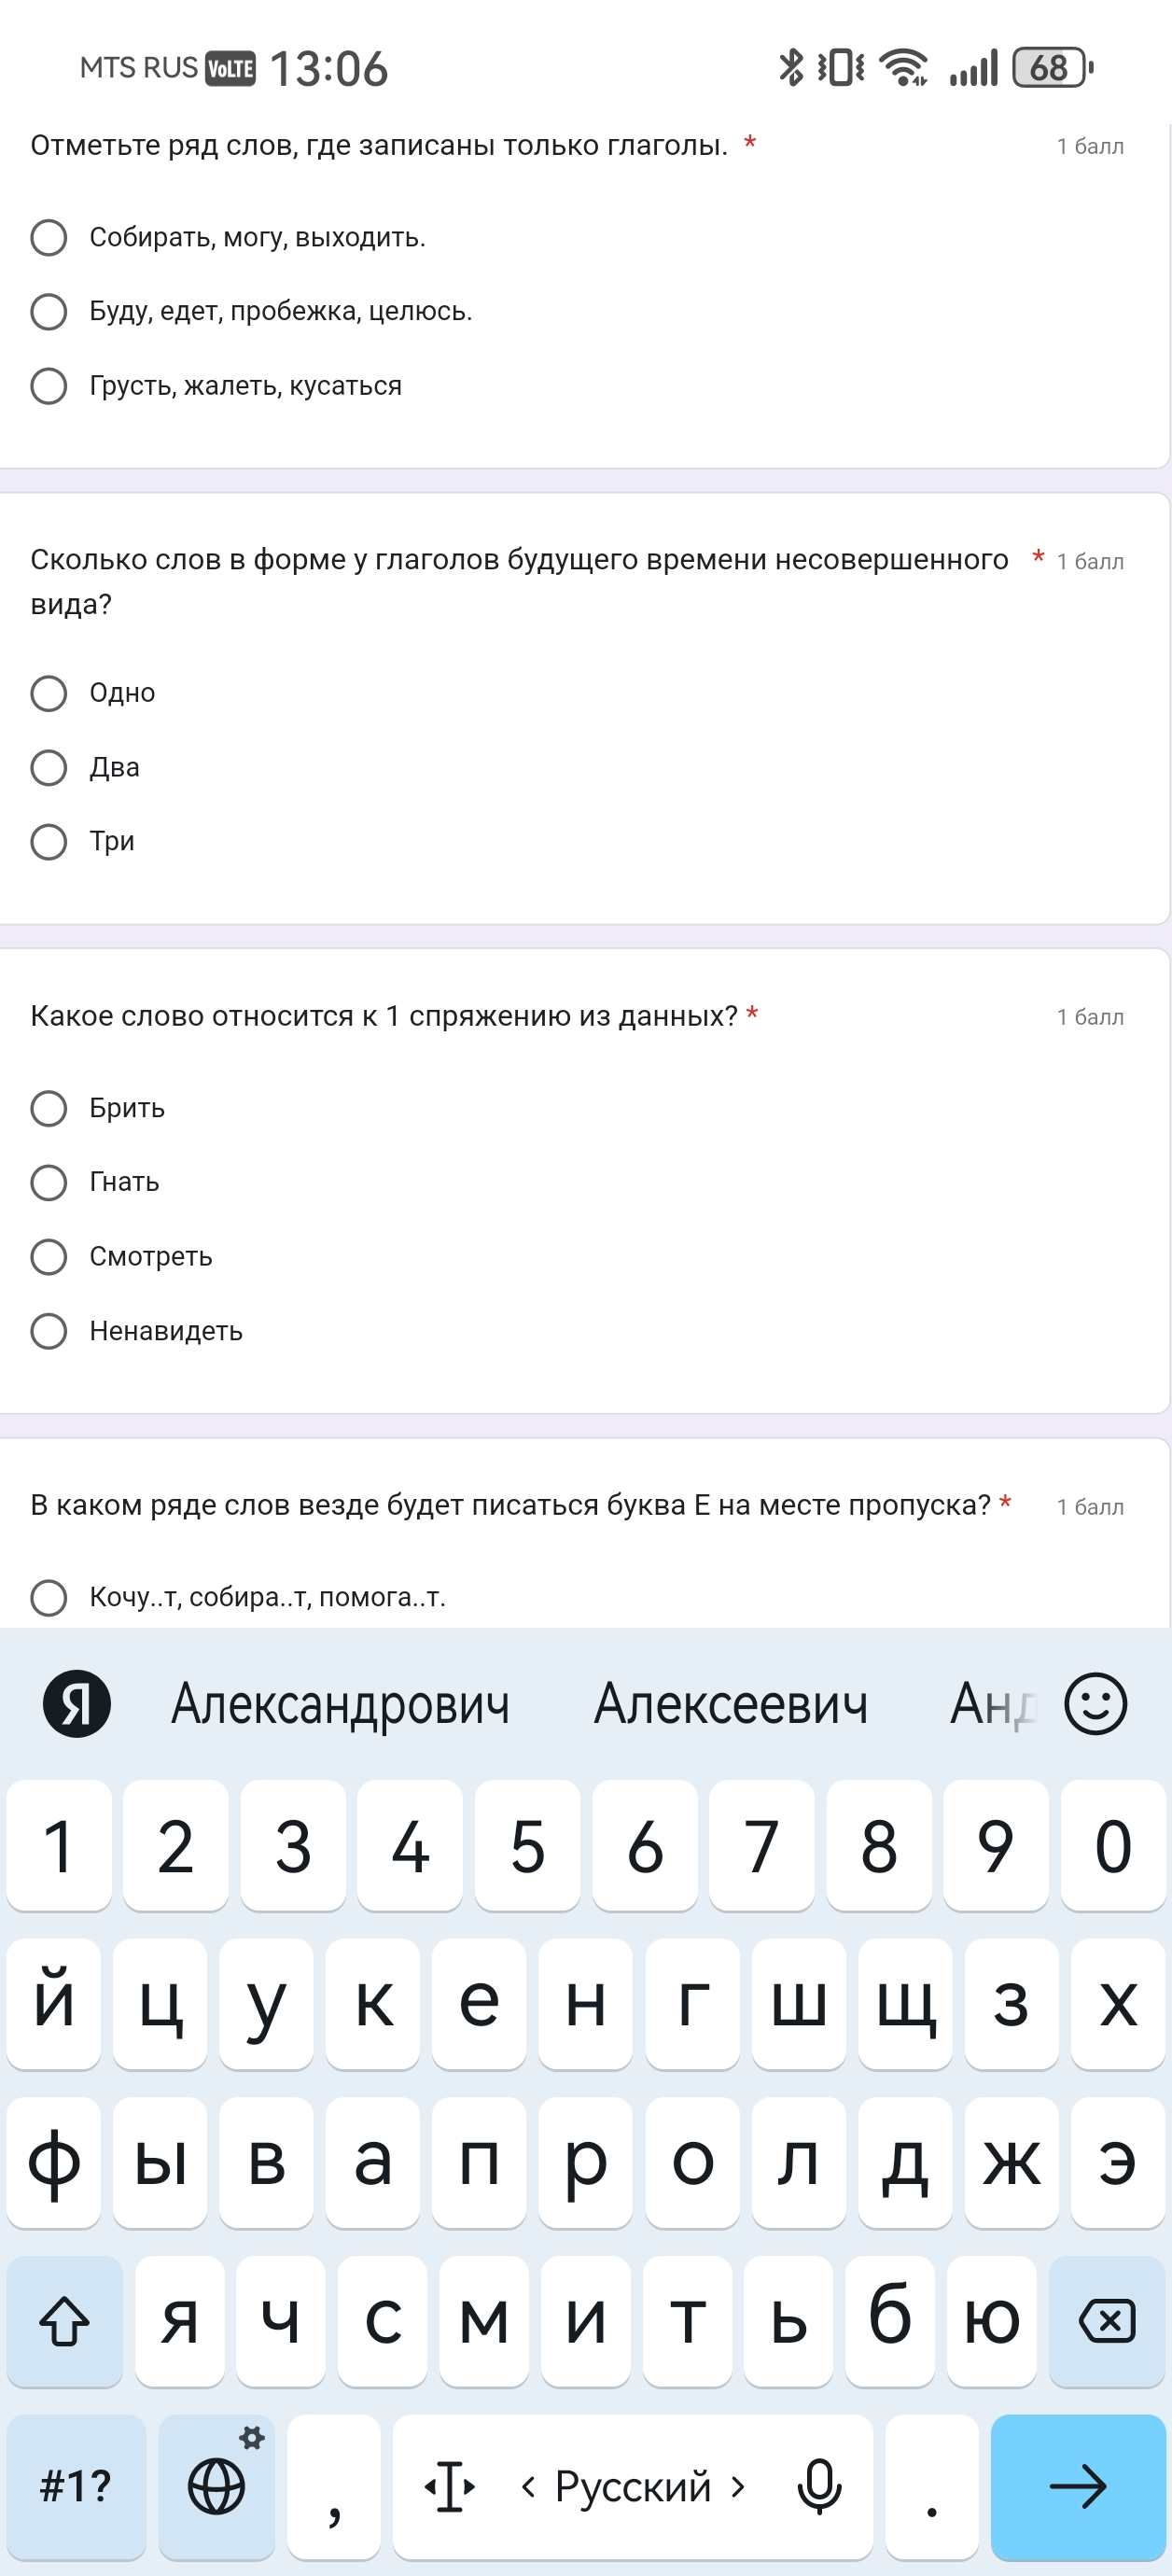Tap the shift arrow key
Screen dimensions: 1172x2576
click(64, 2320)
